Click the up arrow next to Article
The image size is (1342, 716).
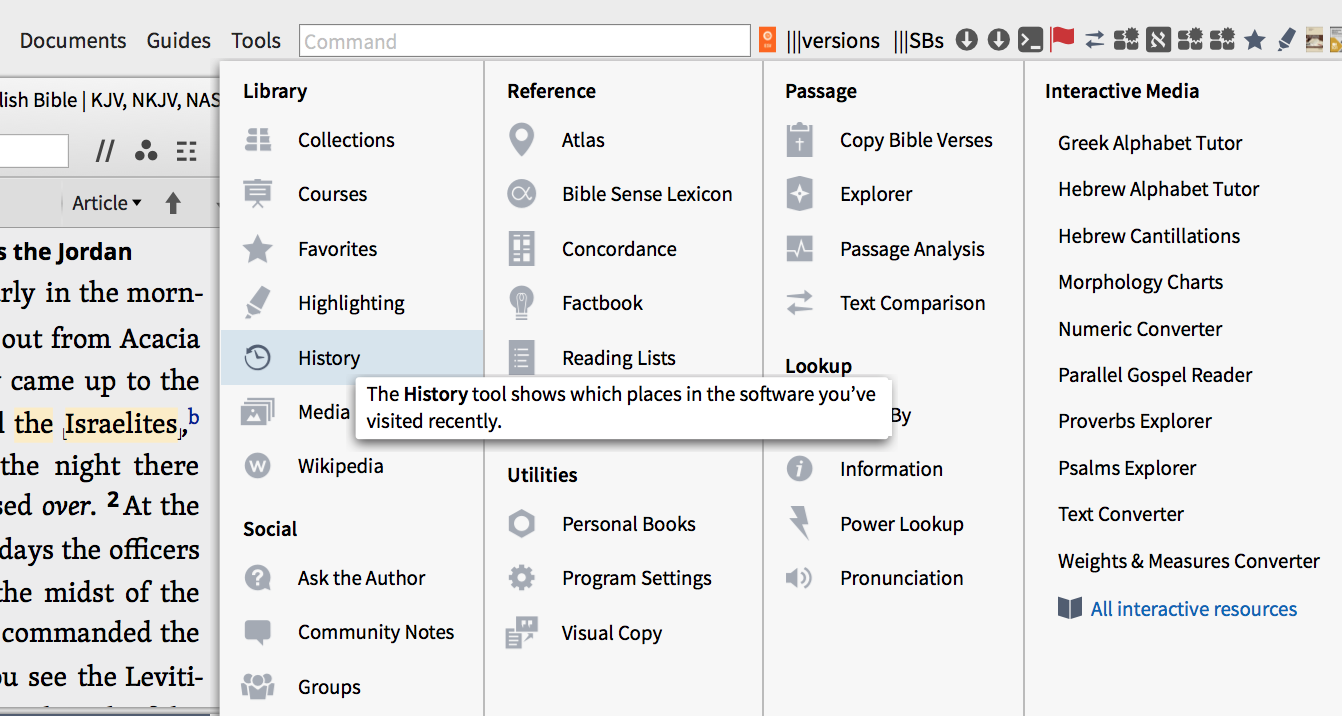173,203
